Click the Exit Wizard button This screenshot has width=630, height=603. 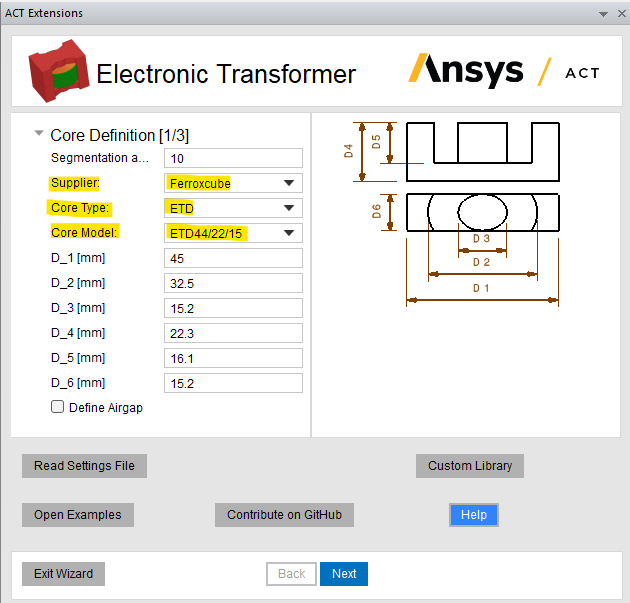63,574
